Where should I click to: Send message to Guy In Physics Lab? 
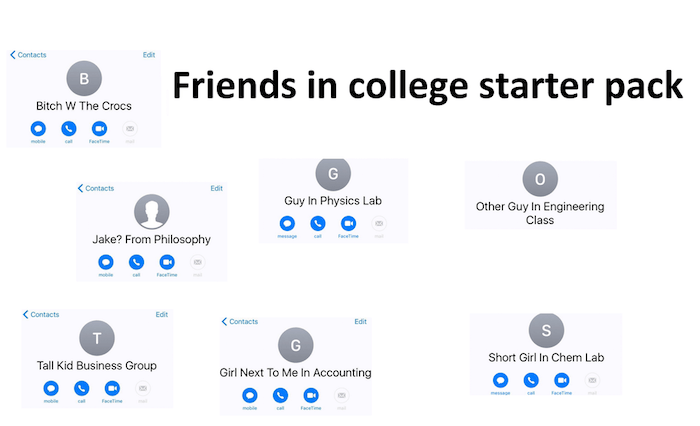[287, 223]
